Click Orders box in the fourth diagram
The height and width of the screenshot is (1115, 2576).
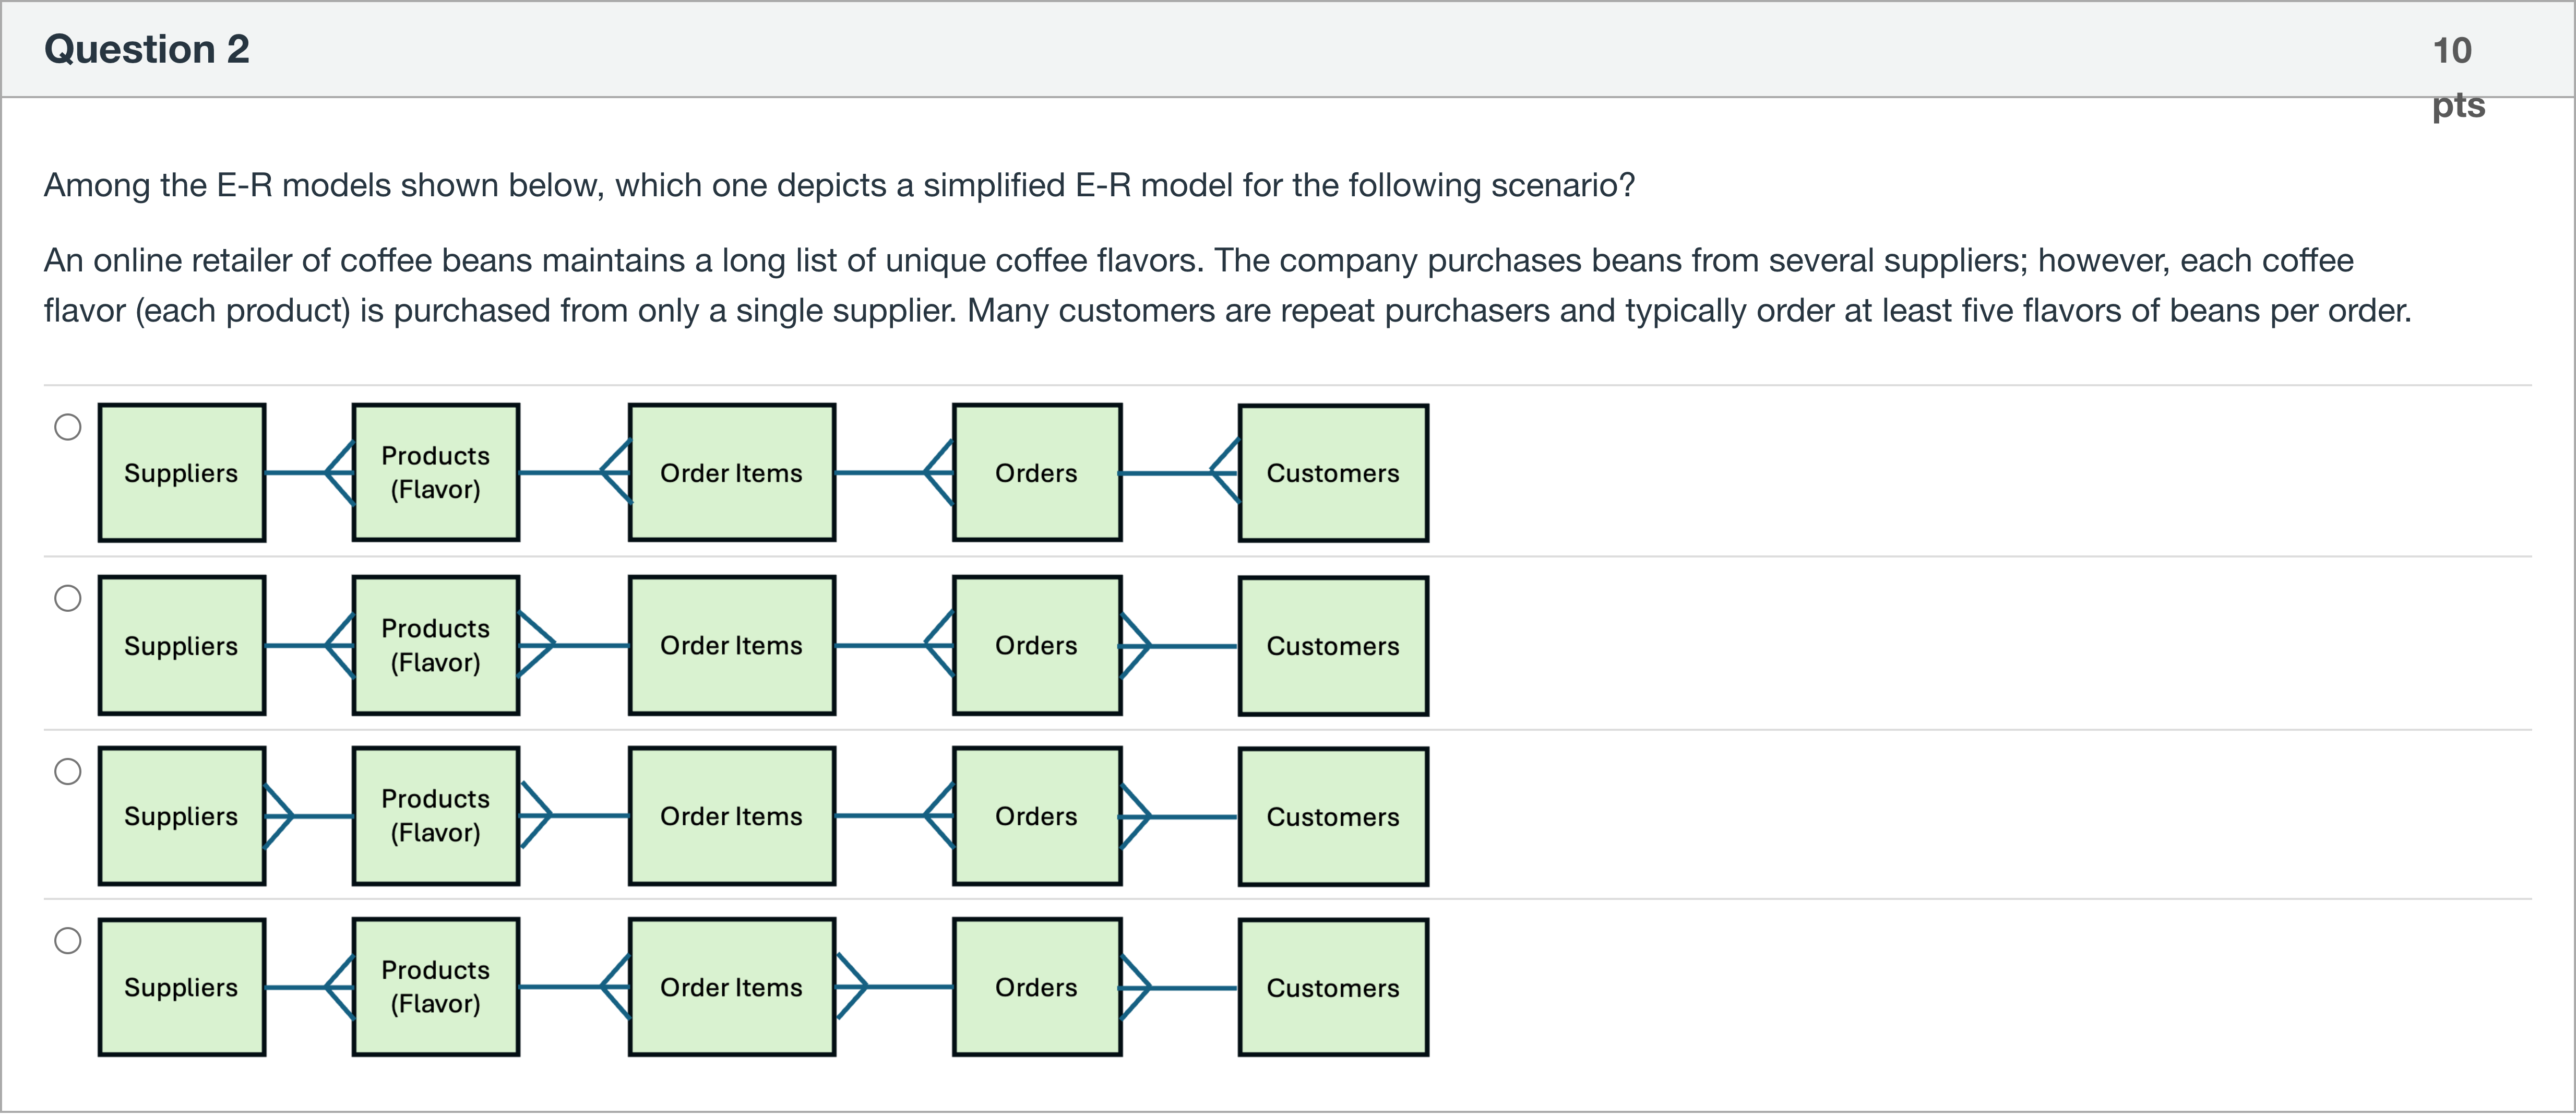pos(1037,988)
